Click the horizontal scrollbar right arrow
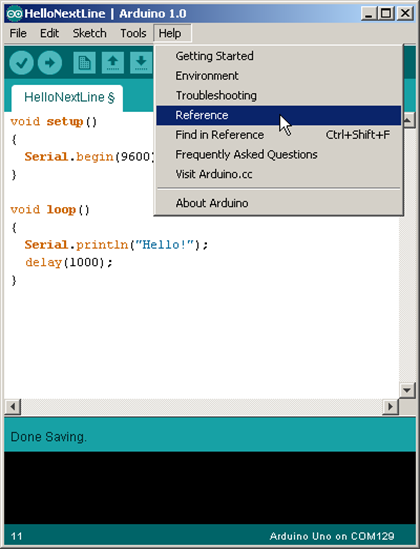This screenshot has height=549, width=420. pyautogui.click(x=390, y=407)
